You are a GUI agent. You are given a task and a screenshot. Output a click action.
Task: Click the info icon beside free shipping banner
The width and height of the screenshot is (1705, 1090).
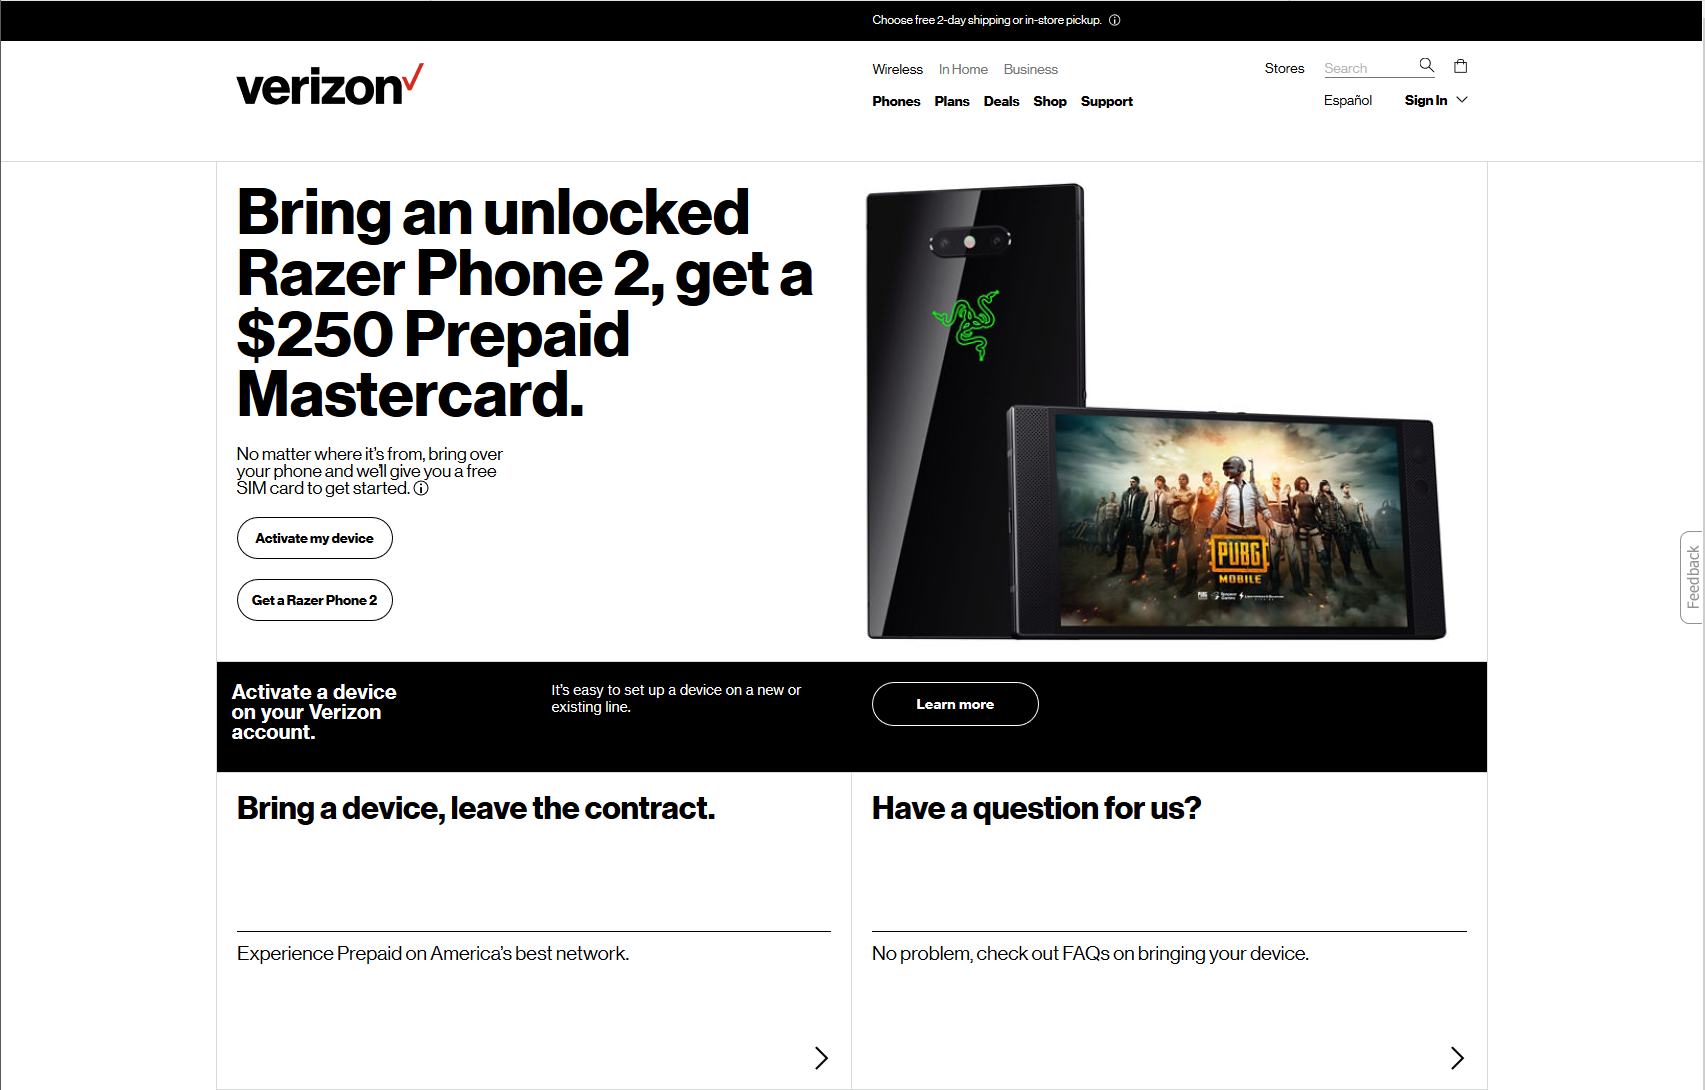point(1114,20)
